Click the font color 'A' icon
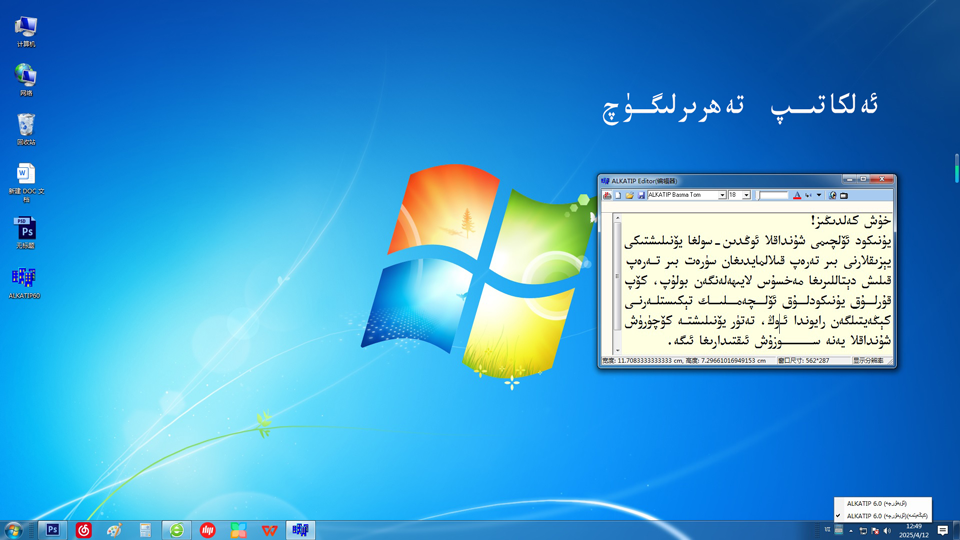The height and width of the screenshot is (540, 960). pos(797,196)
